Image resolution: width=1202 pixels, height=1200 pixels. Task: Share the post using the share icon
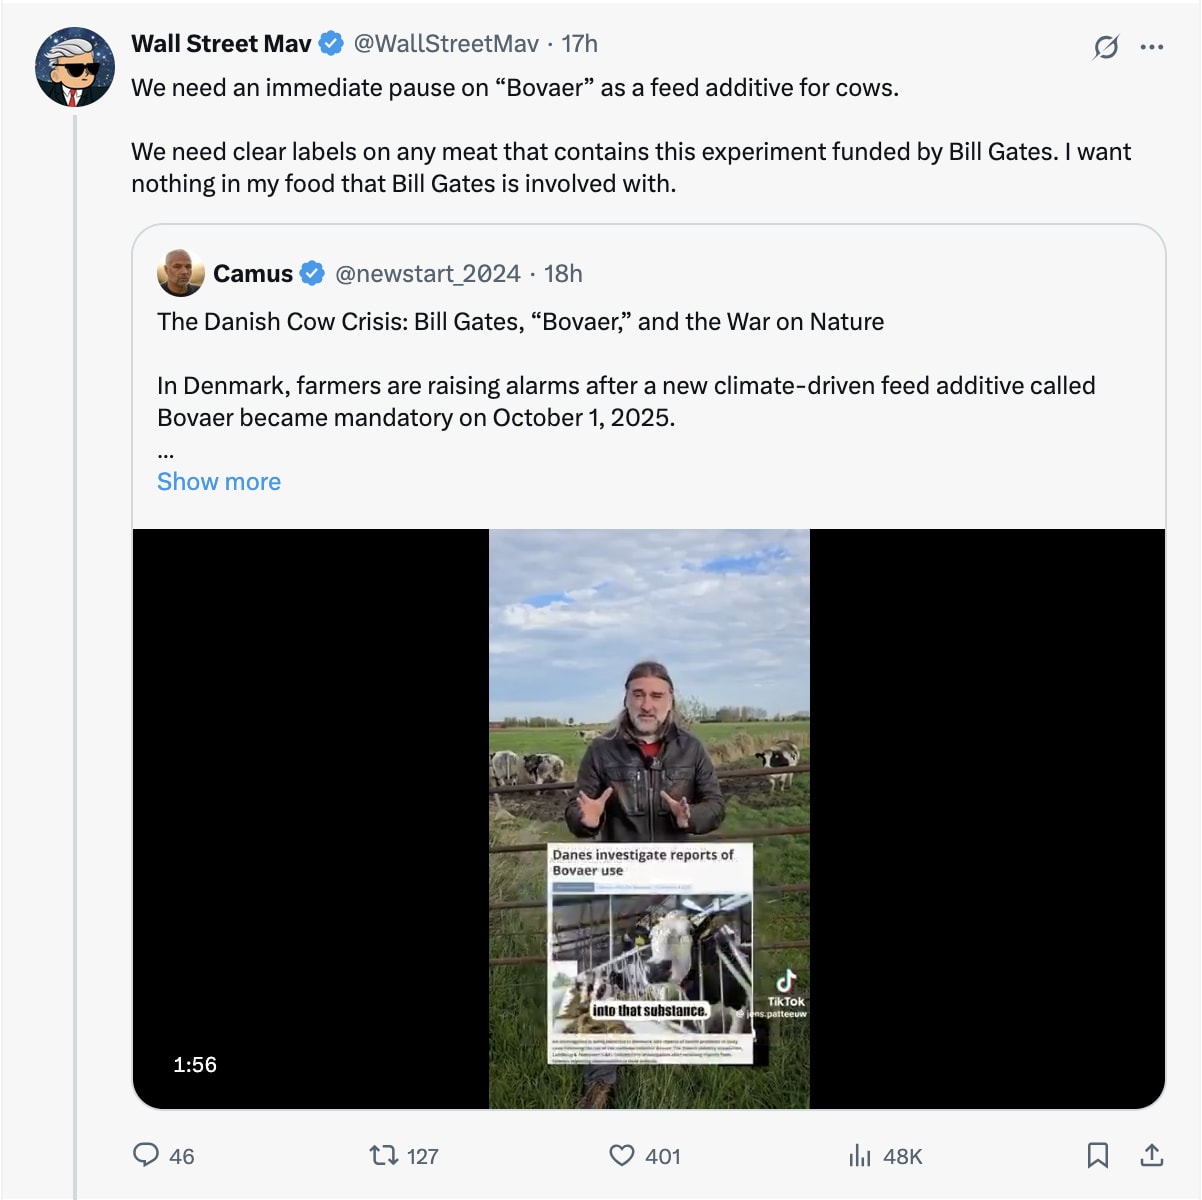tap(1150, 1156)
